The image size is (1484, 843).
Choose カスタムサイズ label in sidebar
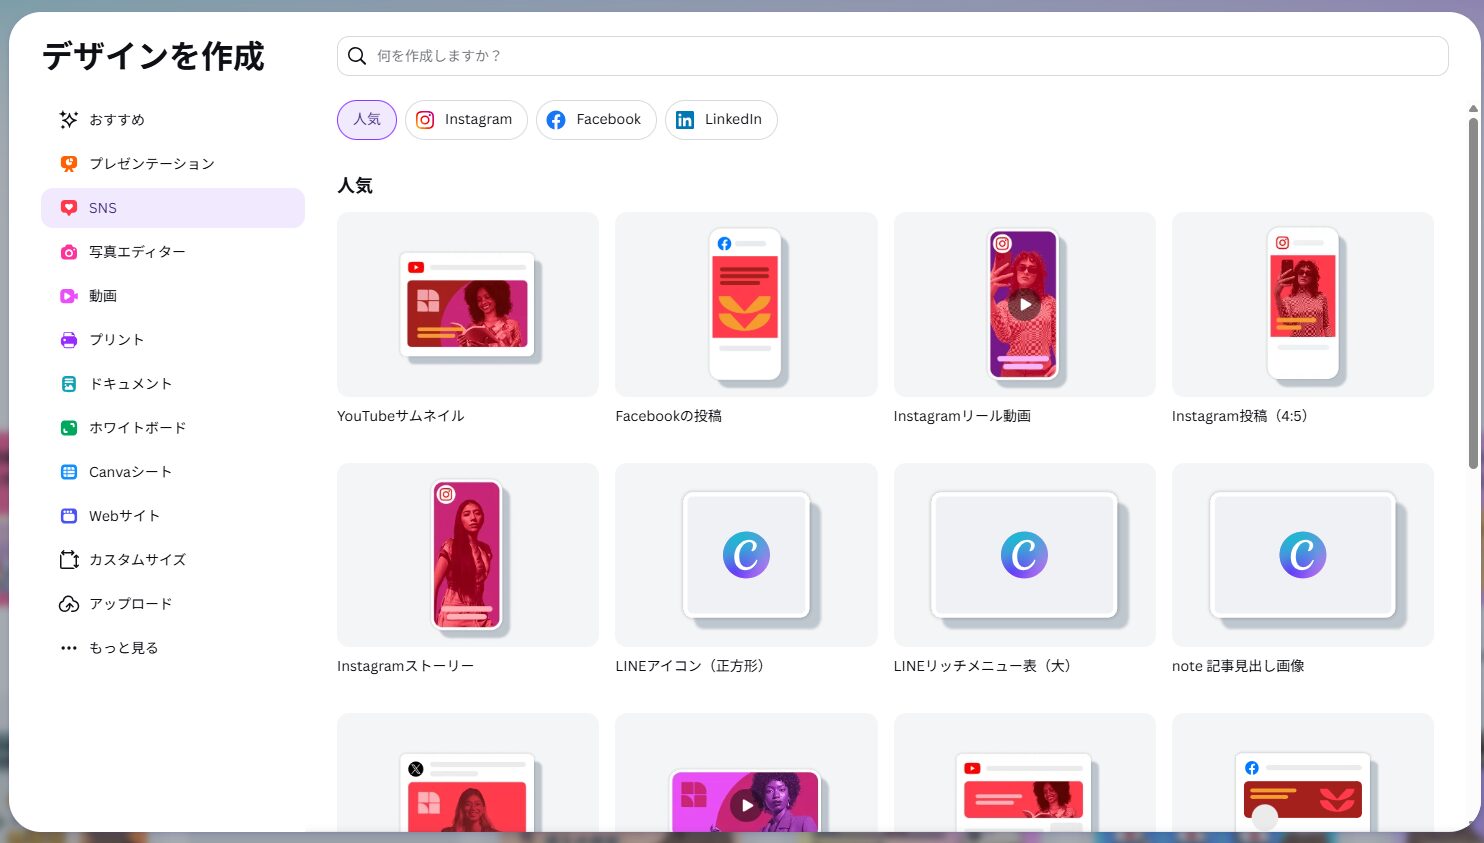pos(138,560)
